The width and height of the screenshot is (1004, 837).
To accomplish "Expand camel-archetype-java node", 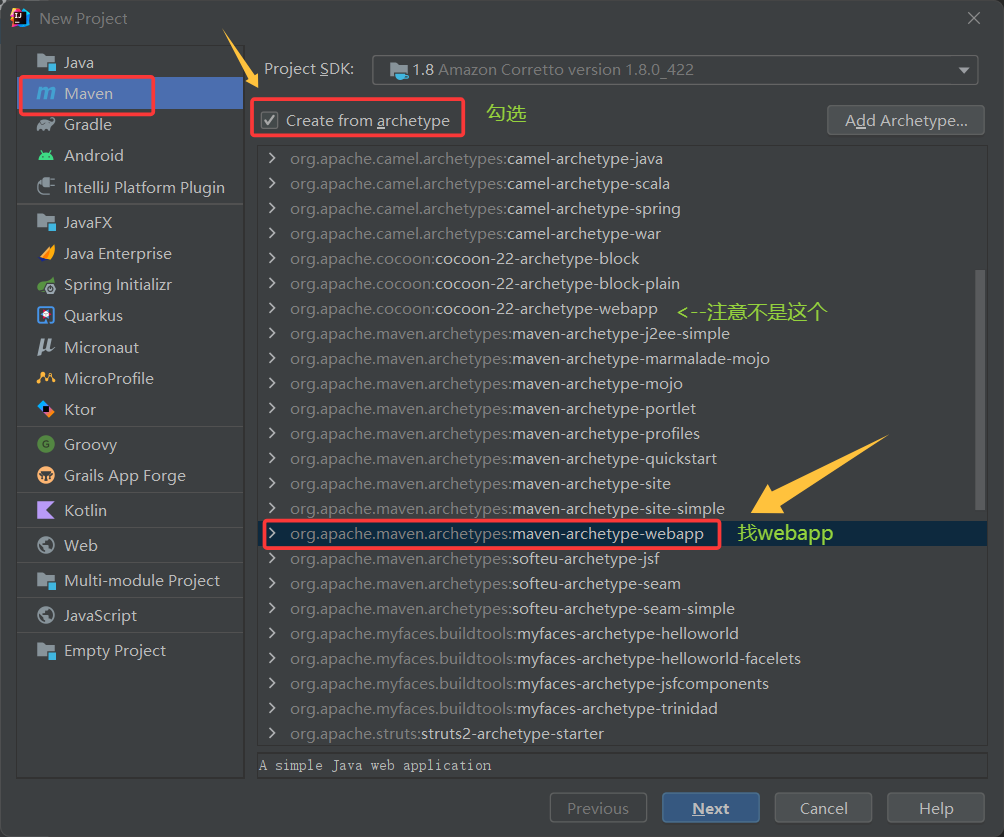I will point(272,158).
